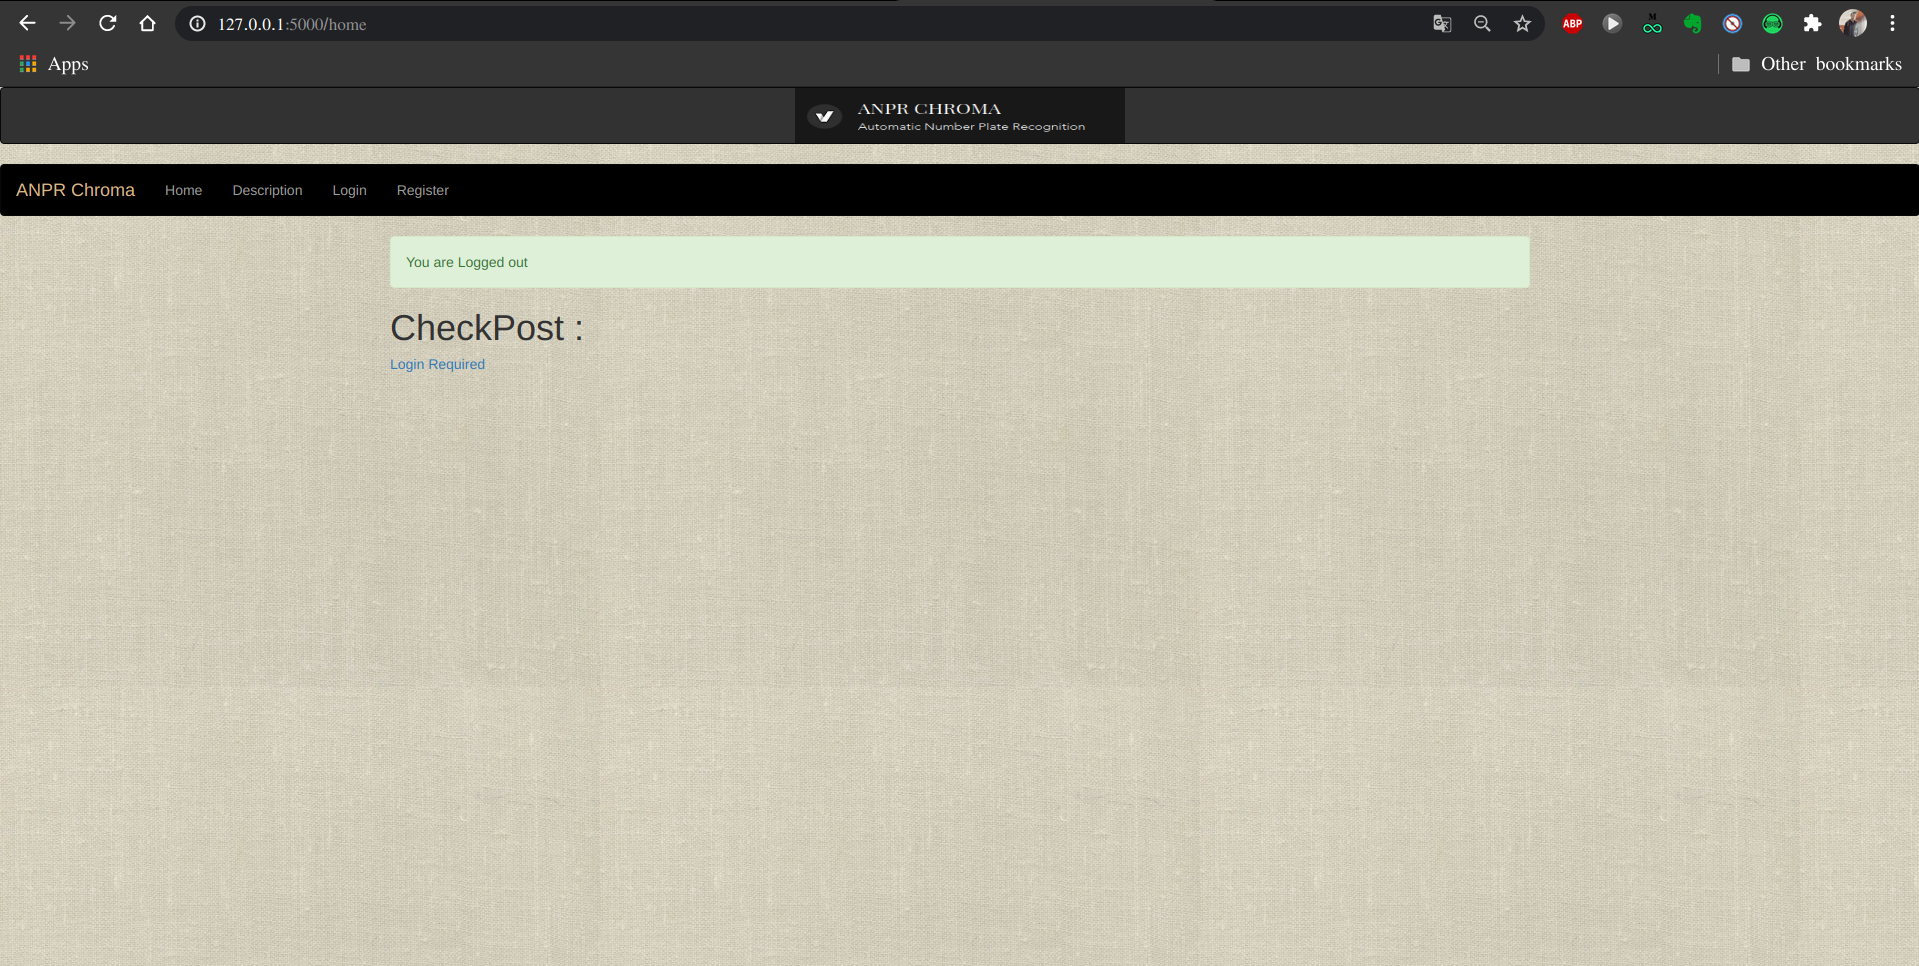
Task: Open the Chrome three-dot menu
Action: [1892, 23]
